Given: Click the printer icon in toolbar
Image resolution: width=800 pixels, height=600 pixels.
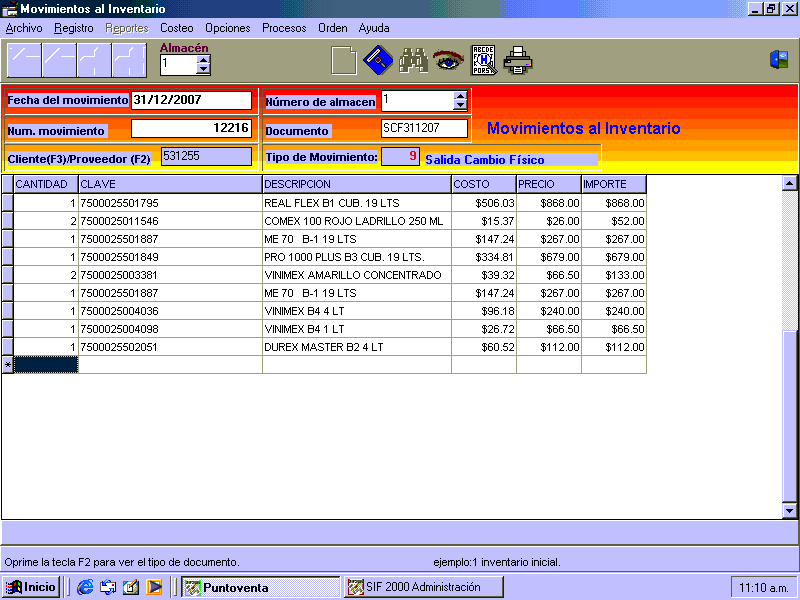Looking at the screenshot, I should 518,61.
